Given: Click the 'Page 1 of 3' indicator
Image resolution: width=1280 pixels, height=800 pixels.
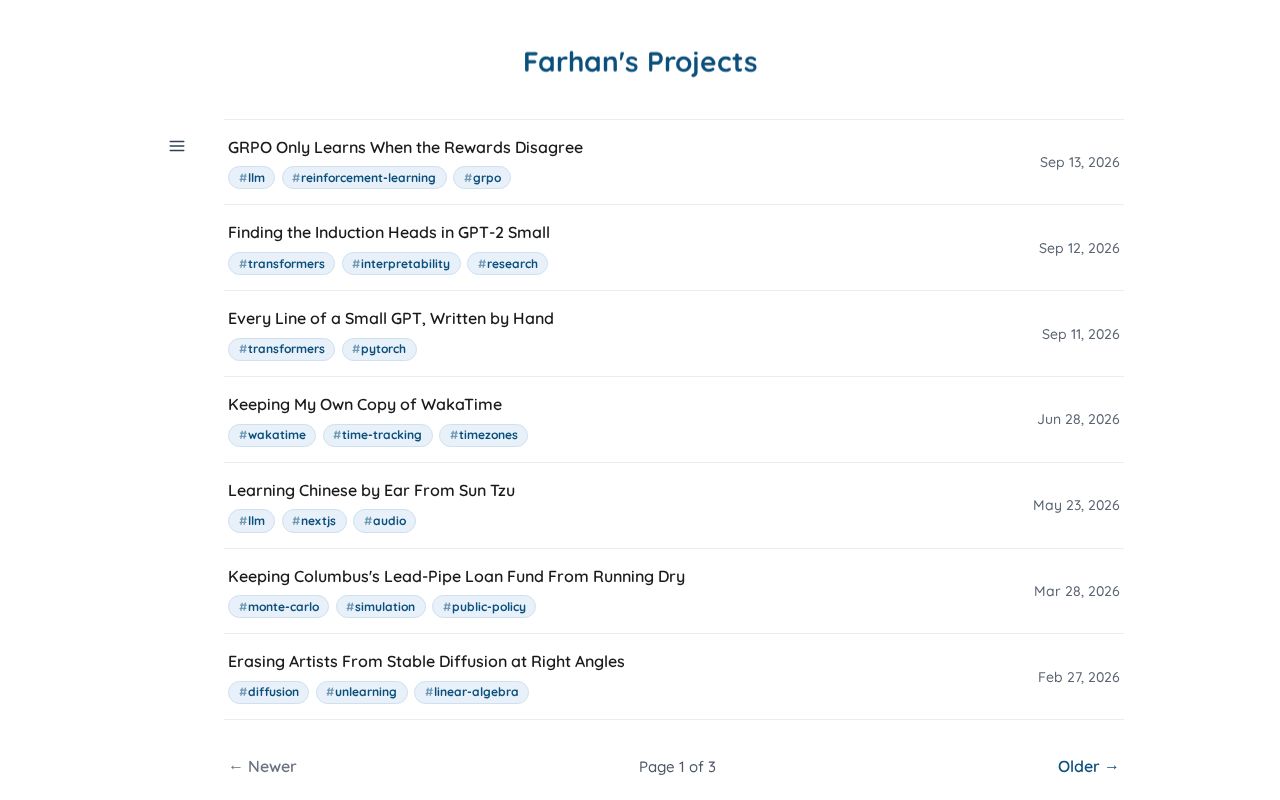Looking at the screenshot, I should click(677, 767).
